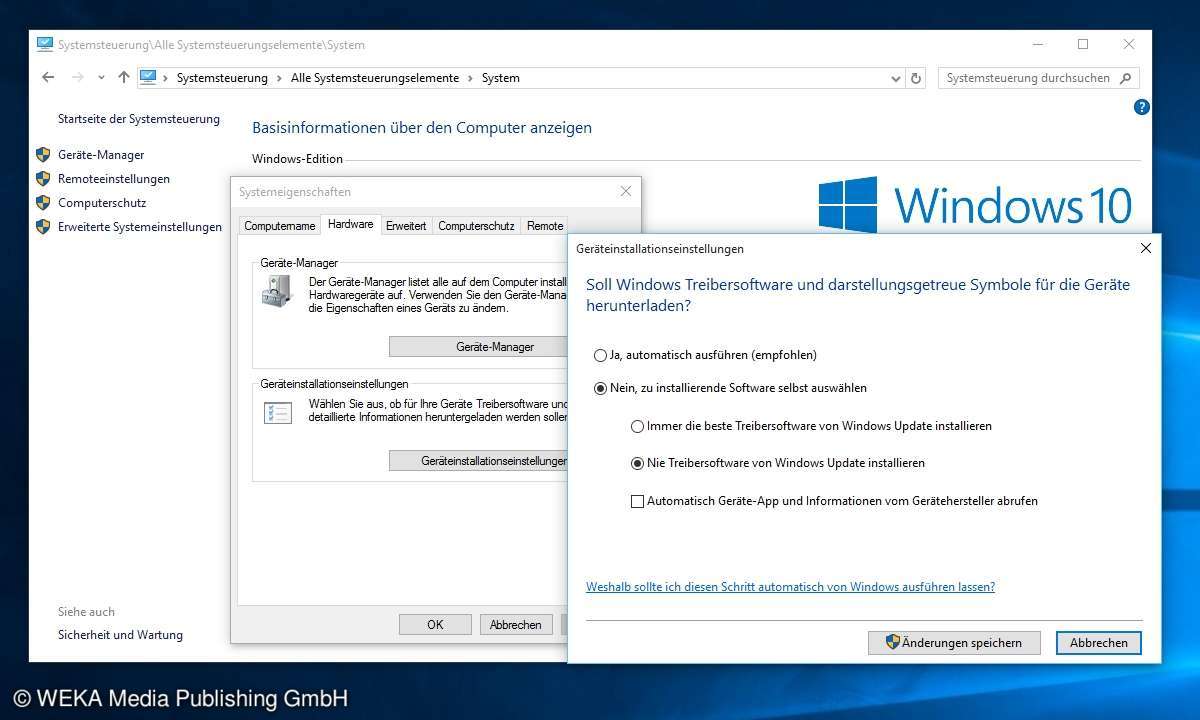Click the Systemsteuerung breadcrumb segment
This screenshot has width=1200, height=720.
[222, 78]
